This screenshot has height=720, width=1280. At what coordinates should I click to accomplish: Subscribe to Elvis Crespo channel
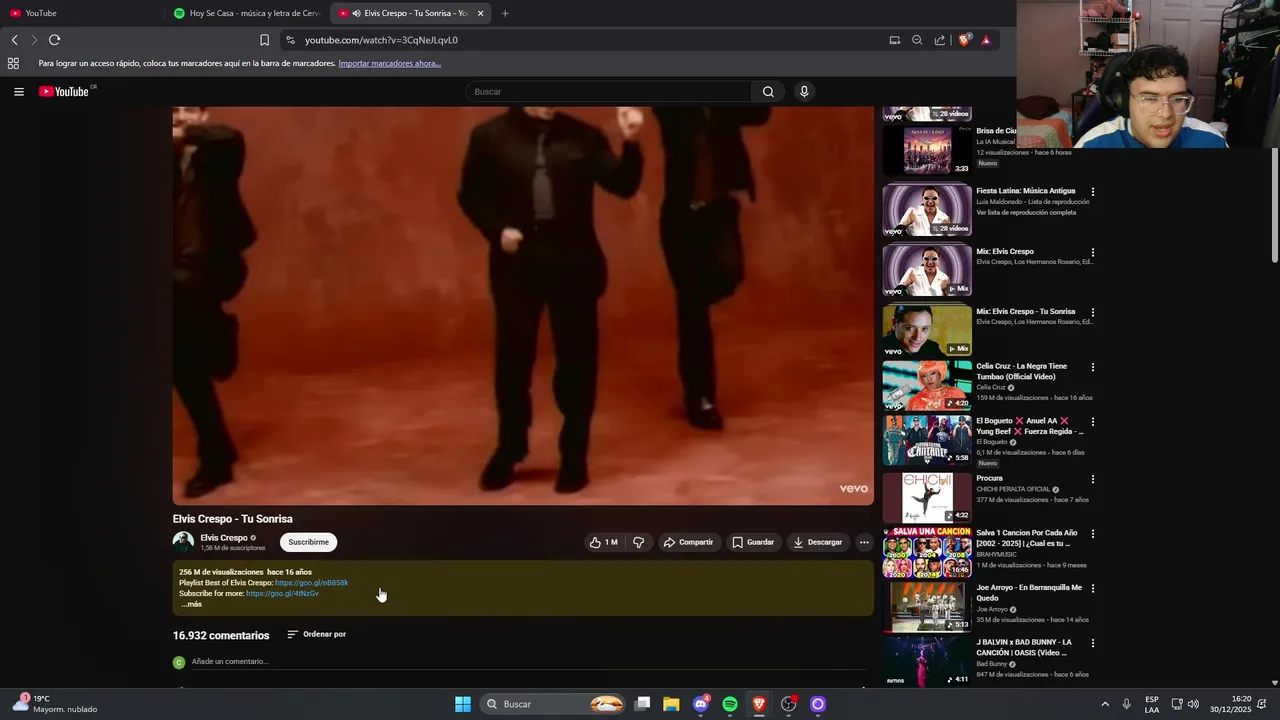308,542
